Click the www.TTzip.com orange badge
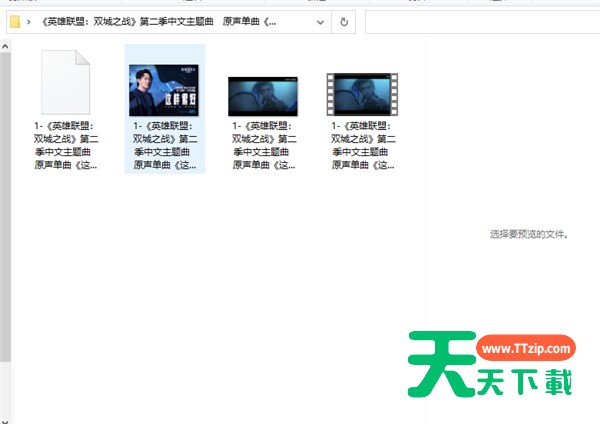 coord(525,350)
